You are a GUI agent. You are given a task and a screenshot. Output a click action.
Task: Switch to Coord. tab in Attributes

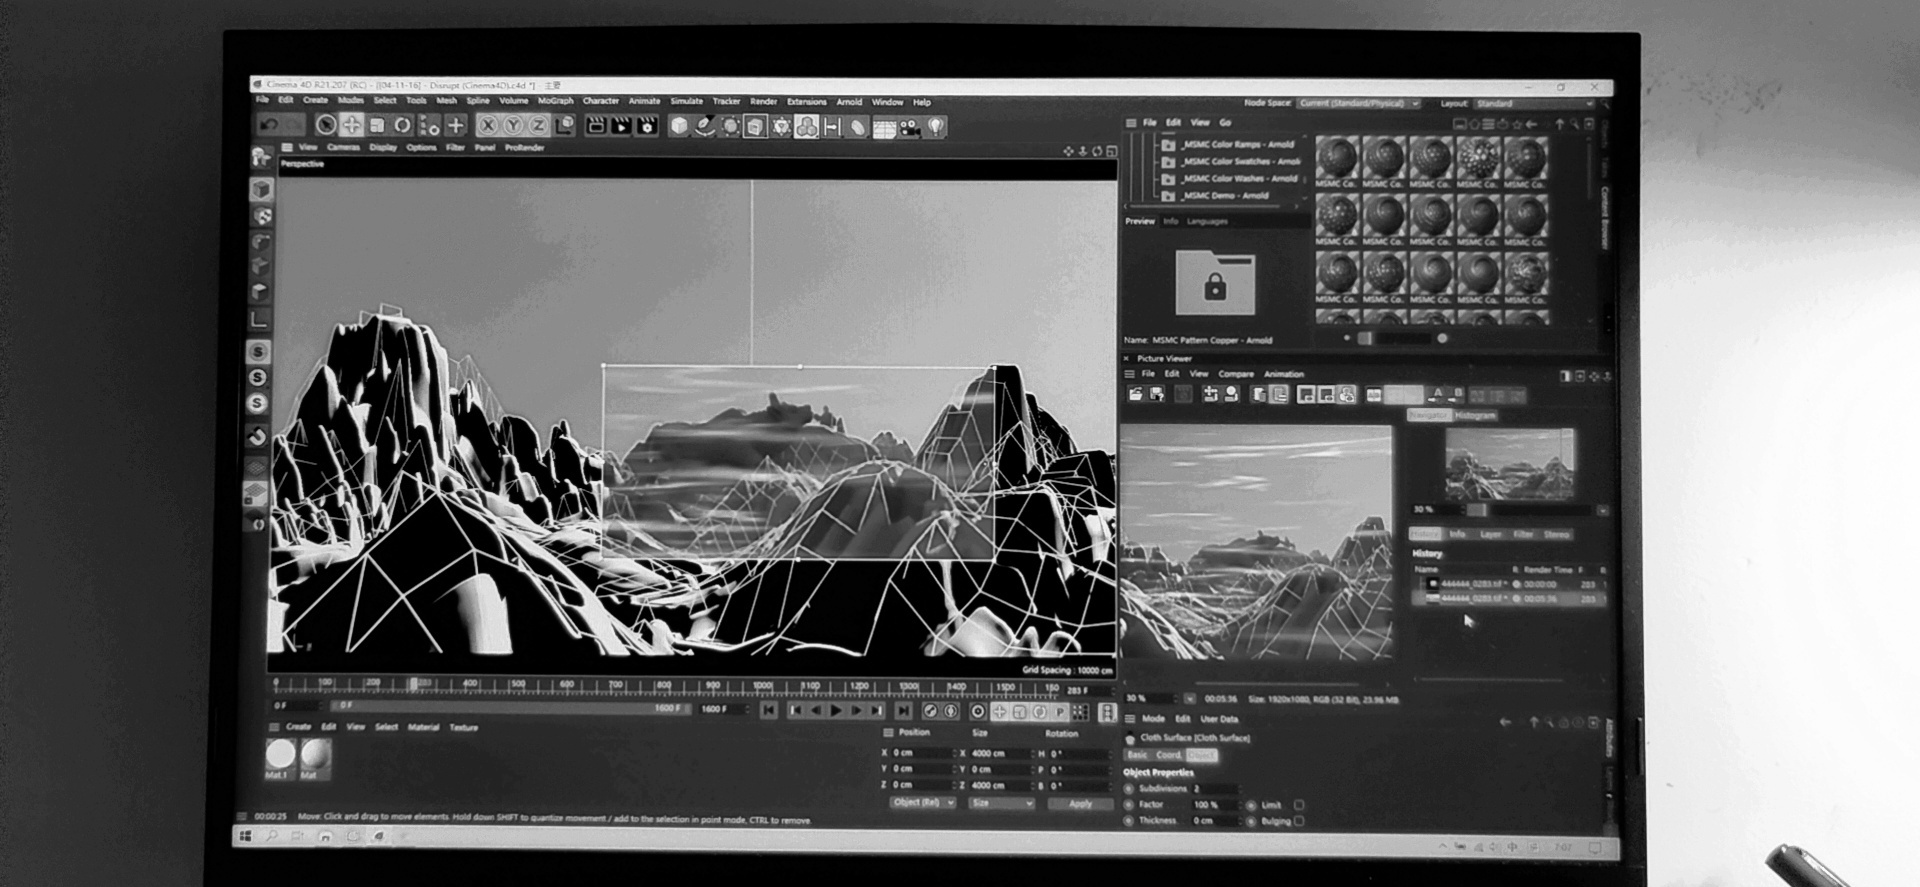[1168, 755]
